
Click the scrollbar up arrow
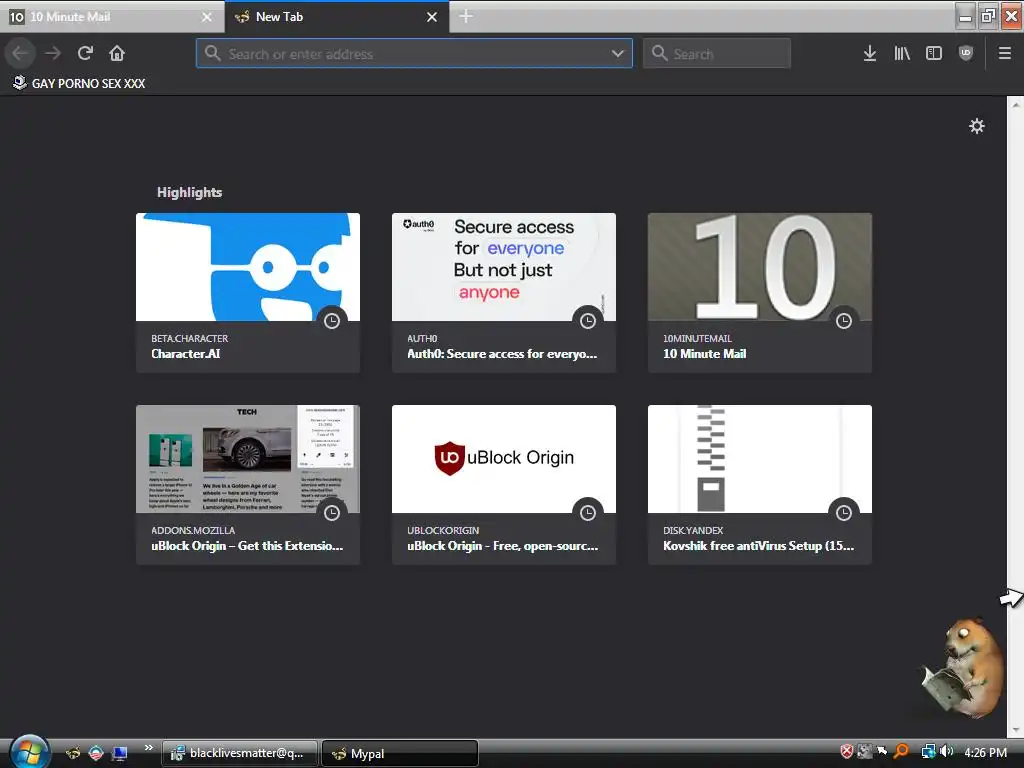[x=1015, y=104]
